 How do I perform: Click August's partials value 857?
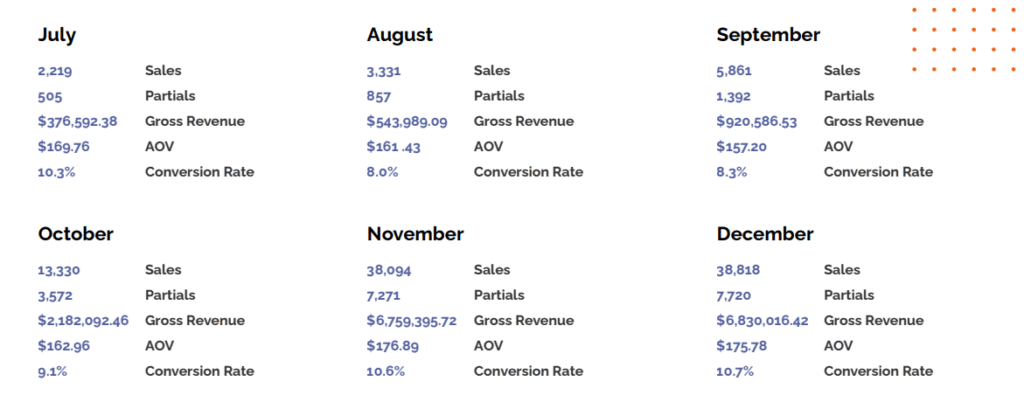(379, 96)
